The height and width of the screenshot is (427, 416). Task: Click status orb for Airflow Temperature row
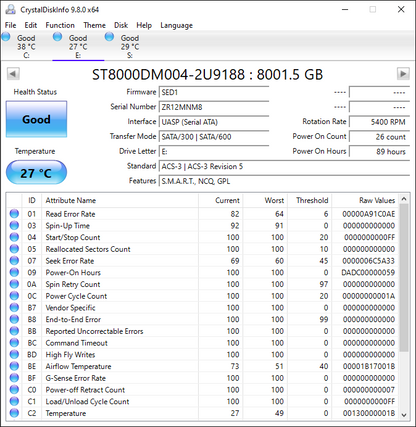pyautogui.click(x=14, y=366)
